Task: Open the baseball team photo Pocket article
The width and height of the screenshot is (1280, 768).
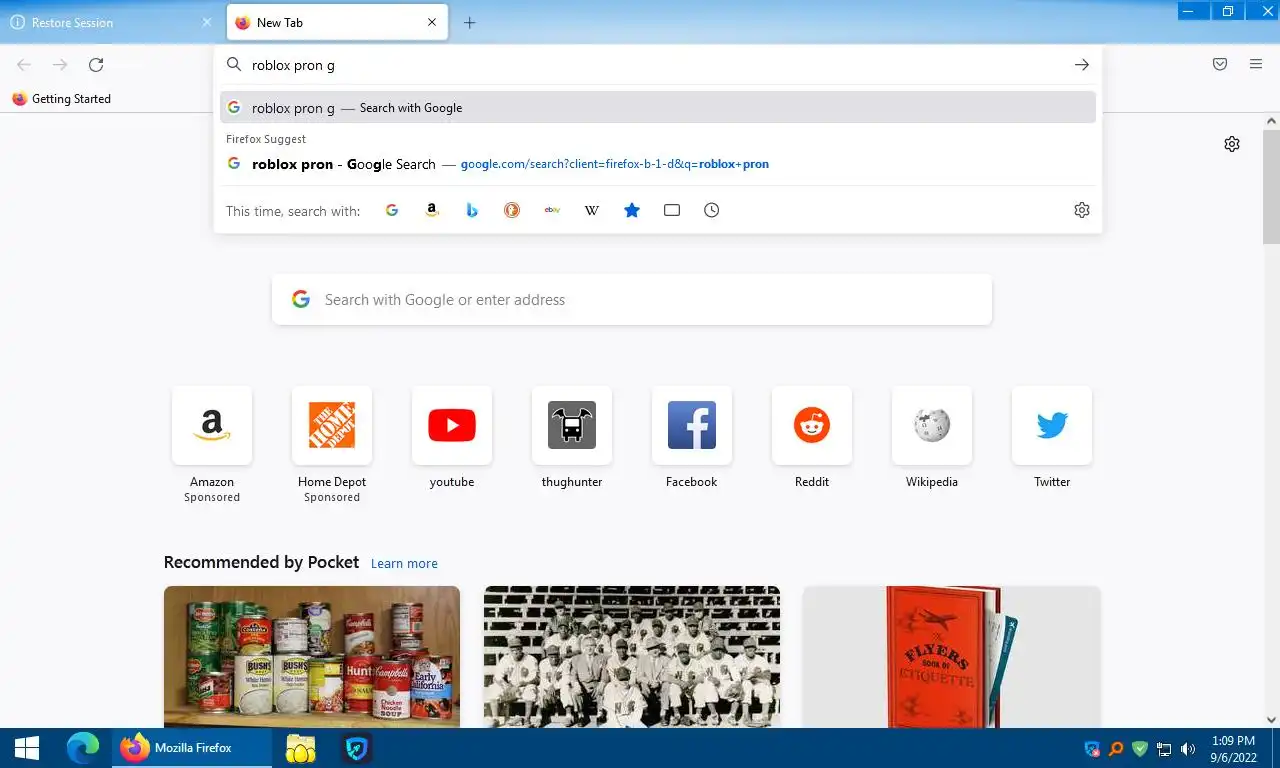Action: (632, 656)
